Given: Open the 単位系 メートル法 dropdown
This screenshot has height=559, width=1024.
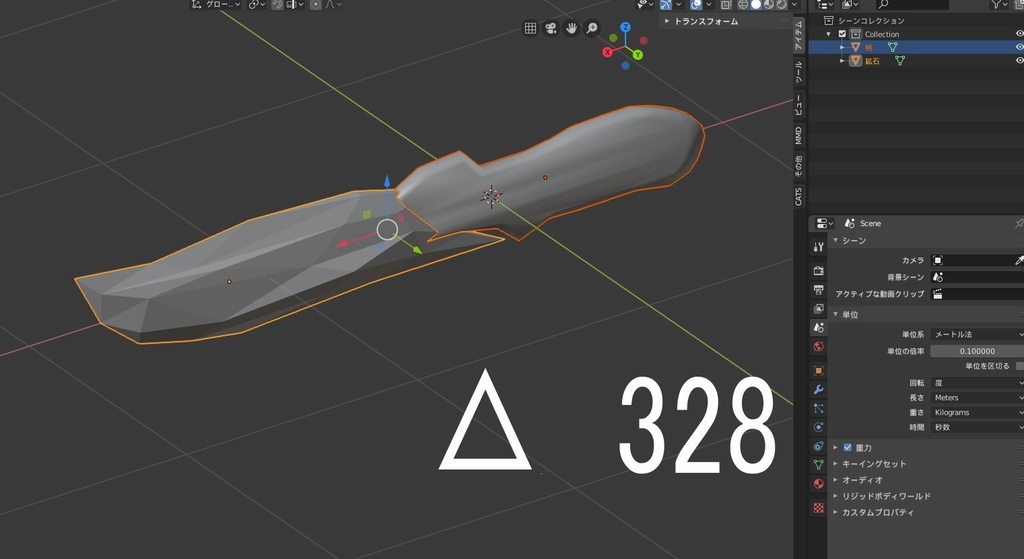Looking at the screenshot, I should (x=977, y=334).
